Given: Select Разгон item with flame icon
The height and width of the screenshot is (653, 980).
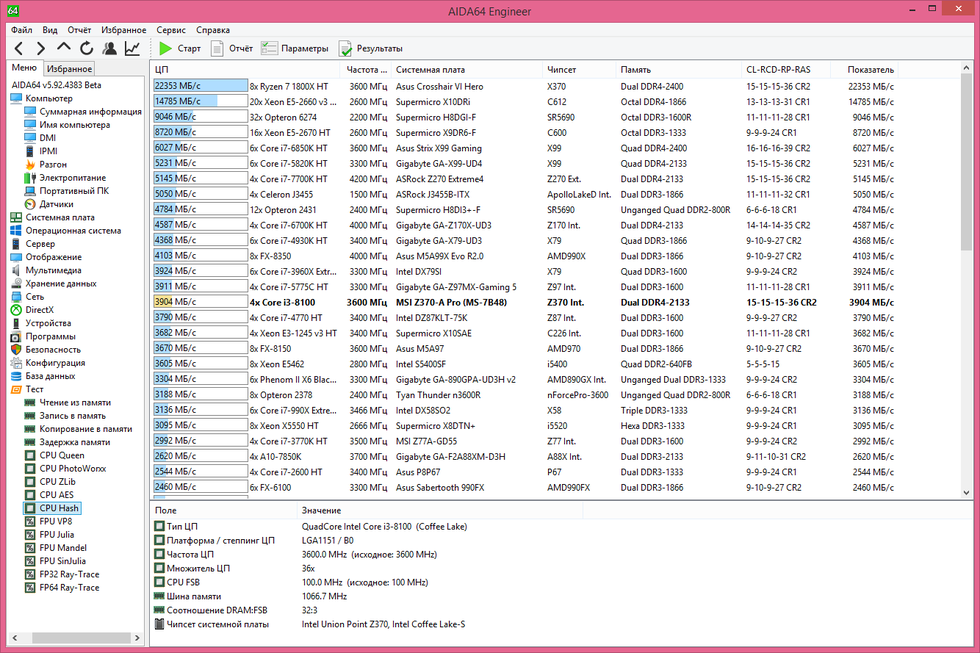Looking at the screenshot, I should pyautogui.click(x=53, y=164).
